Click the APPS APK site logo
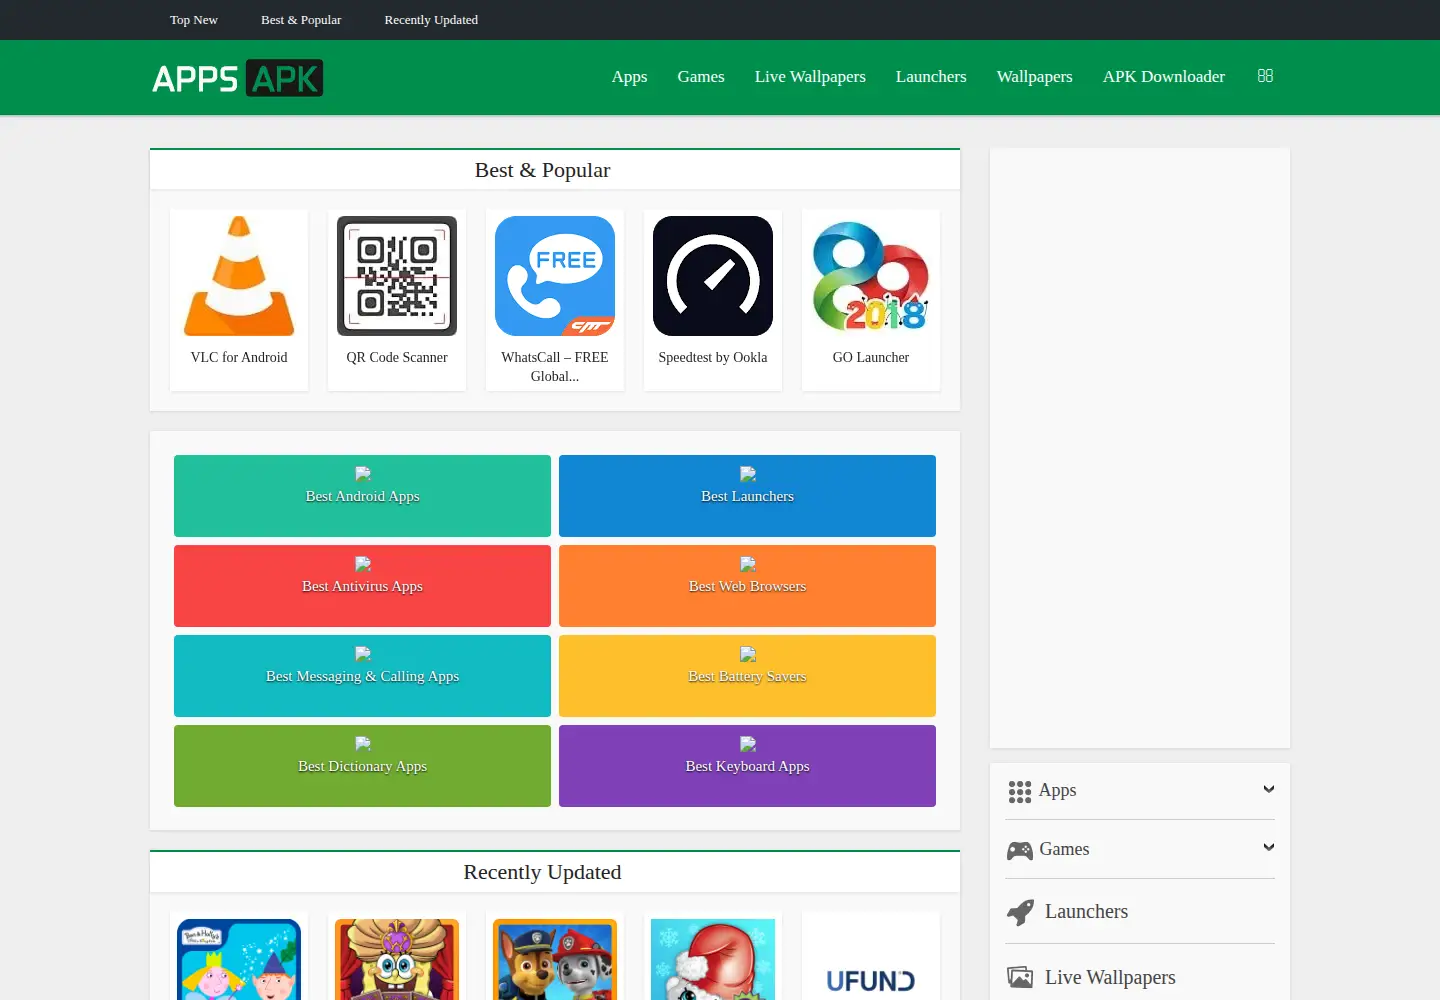Screen dimensions: 1440x1000 (x=238, y=78)
